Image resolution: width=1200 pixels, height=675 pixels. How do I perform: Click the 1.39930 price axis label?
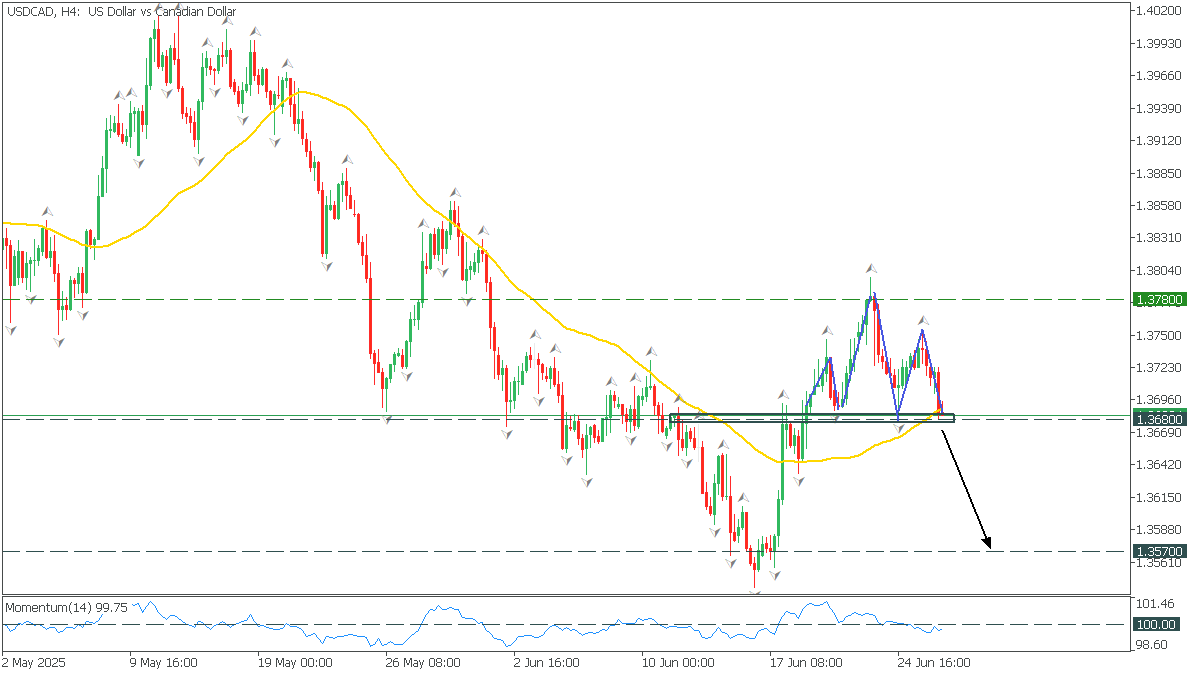(1161, 43)
